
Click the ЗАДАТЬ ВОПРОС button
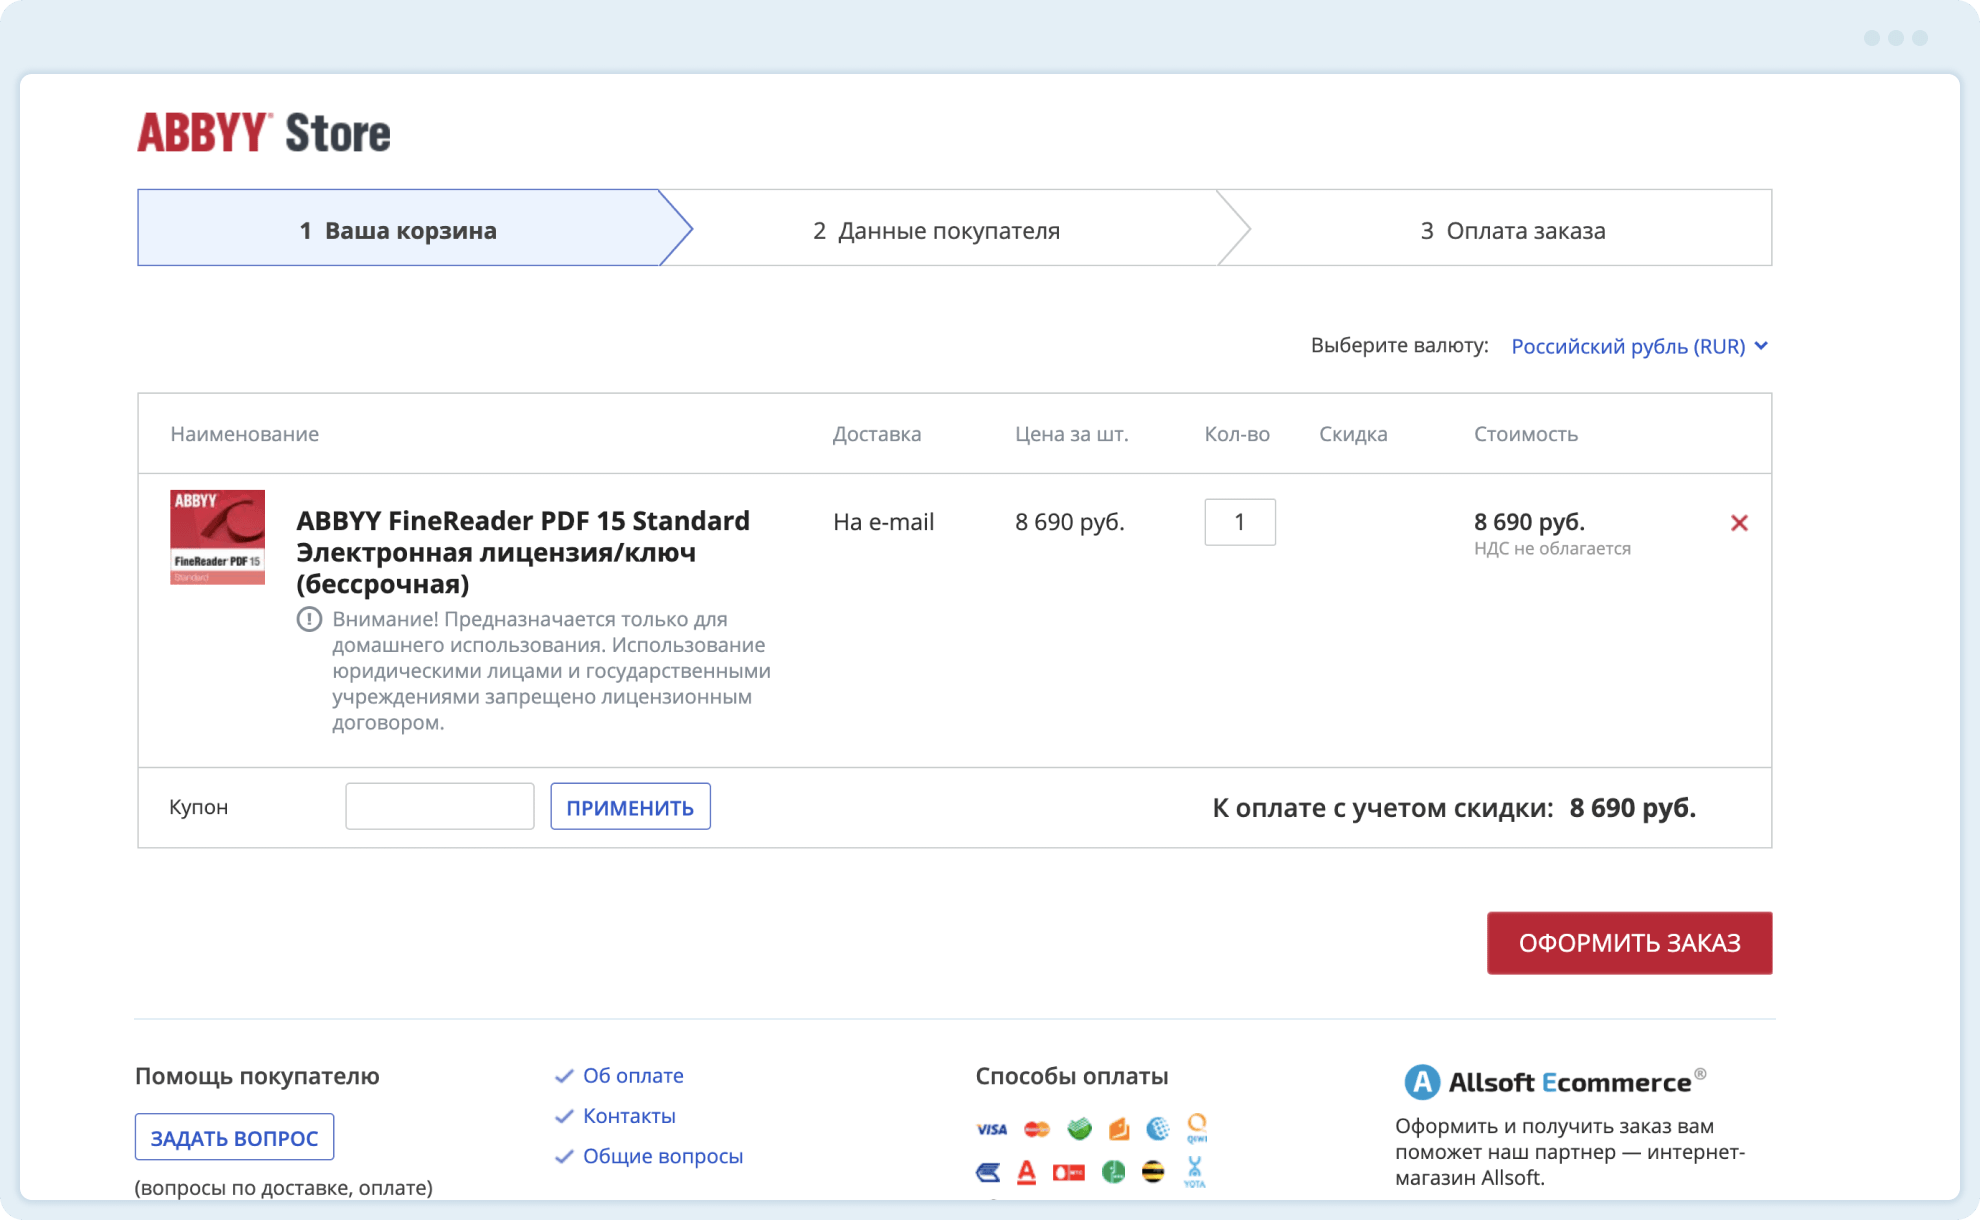[x=234, y=1138]
